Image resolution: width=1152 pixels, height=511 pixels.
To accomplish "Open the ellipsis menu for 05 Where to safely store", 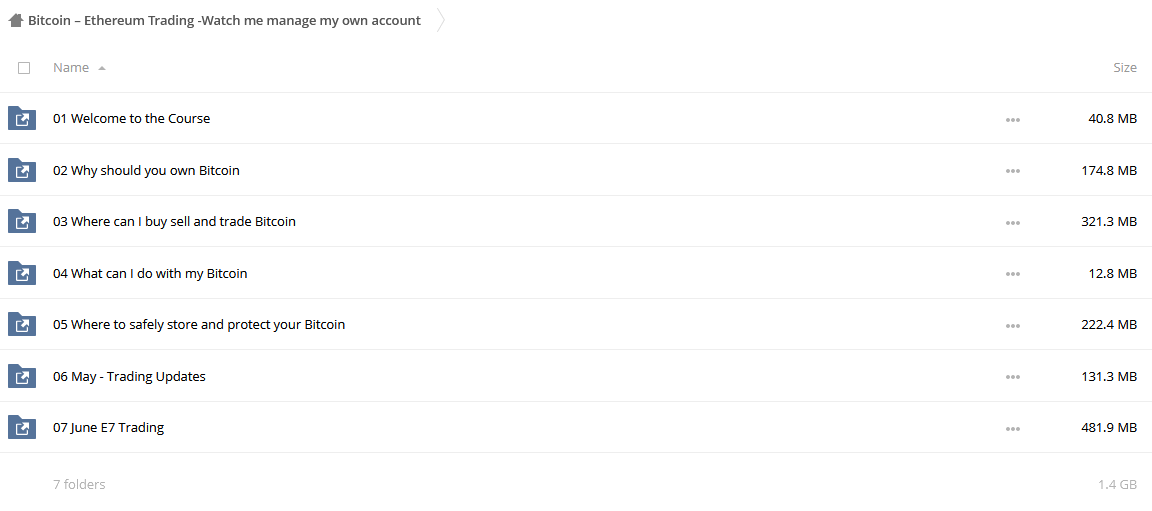I will [x=1012, y=325].
